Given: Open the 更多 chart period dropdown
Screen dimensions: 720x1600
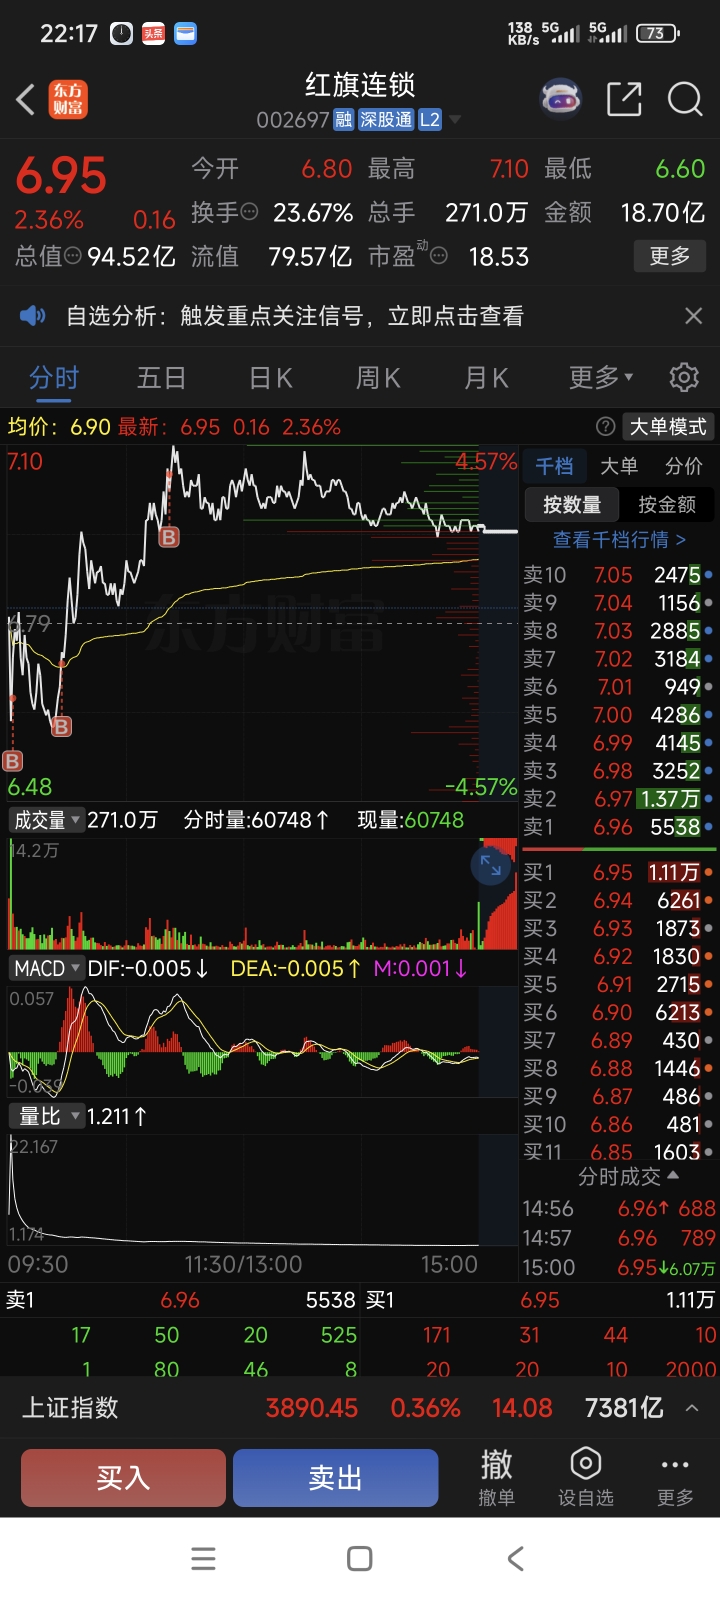Looking at the screenshot, I should click(601, 377).
